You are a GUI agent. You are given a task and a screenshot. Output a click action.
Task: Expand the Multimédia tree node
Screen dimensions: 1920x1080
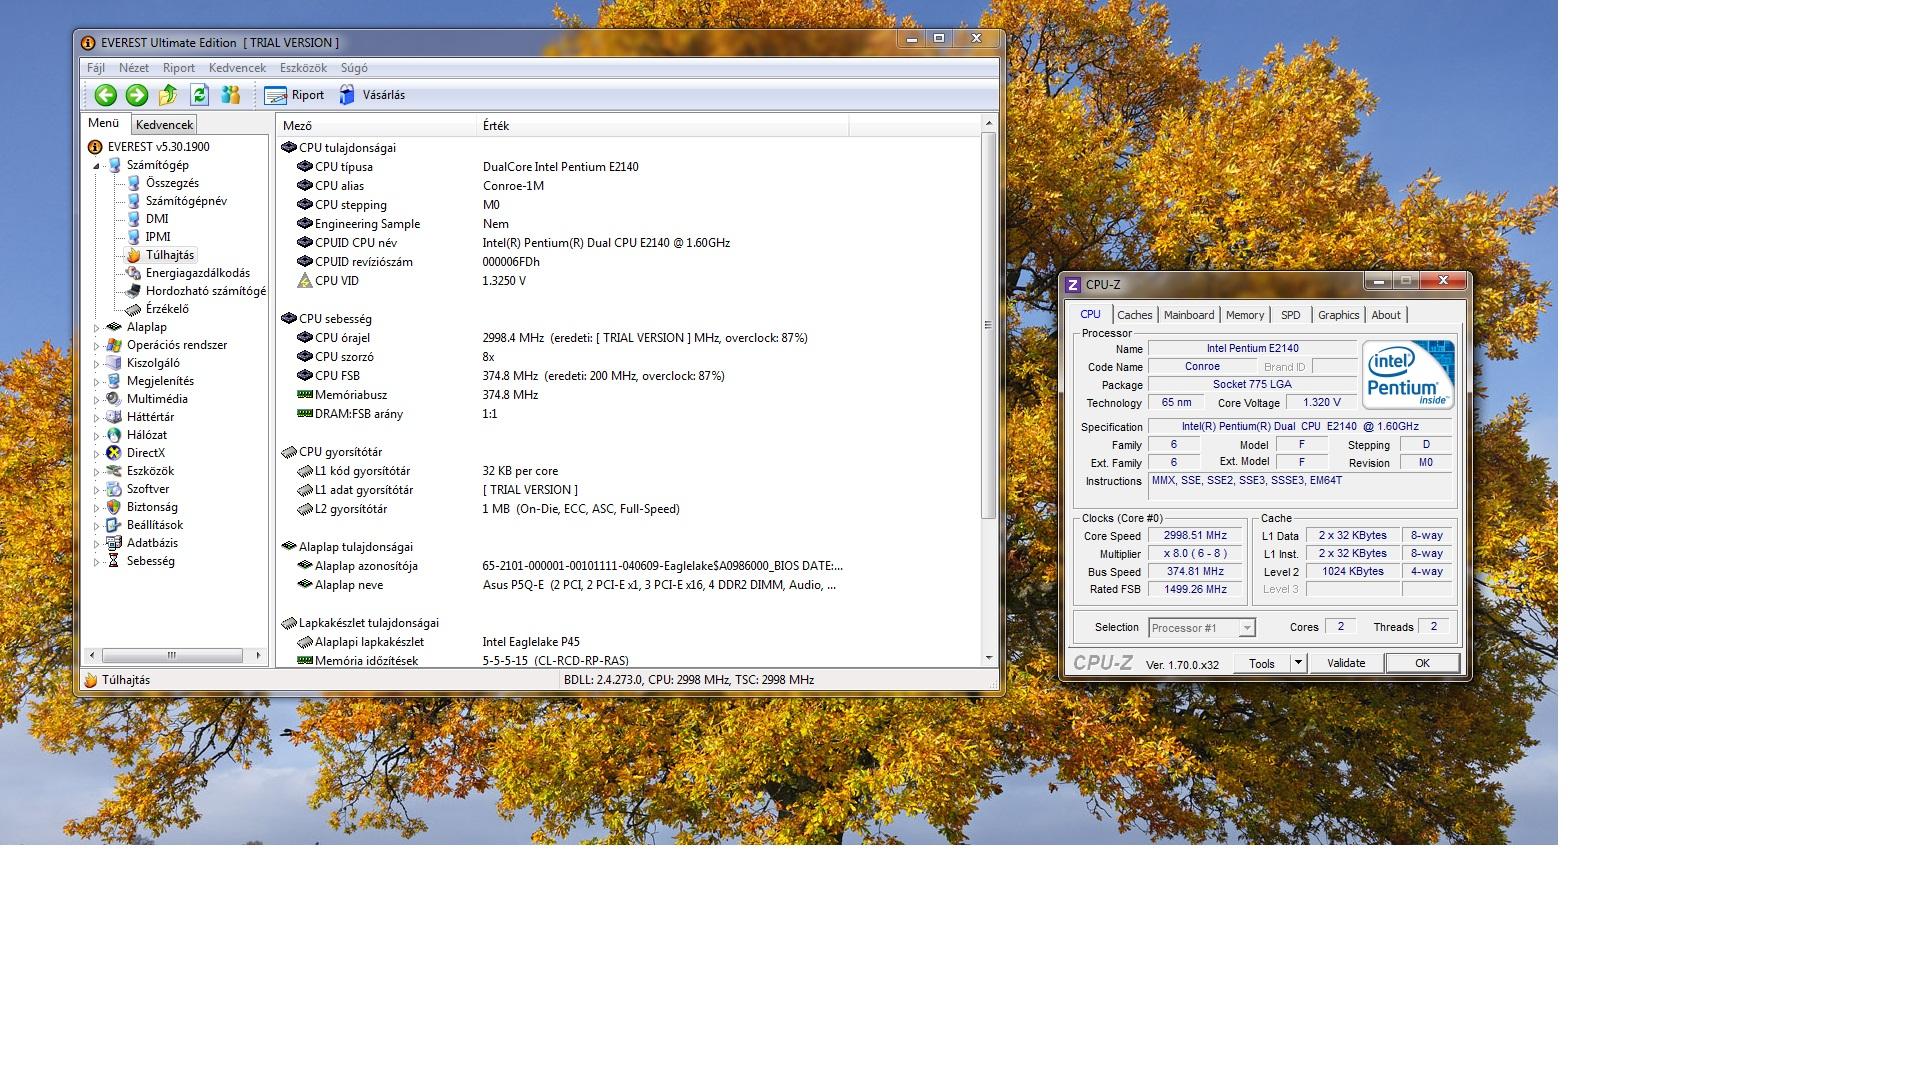coord(97,400)
